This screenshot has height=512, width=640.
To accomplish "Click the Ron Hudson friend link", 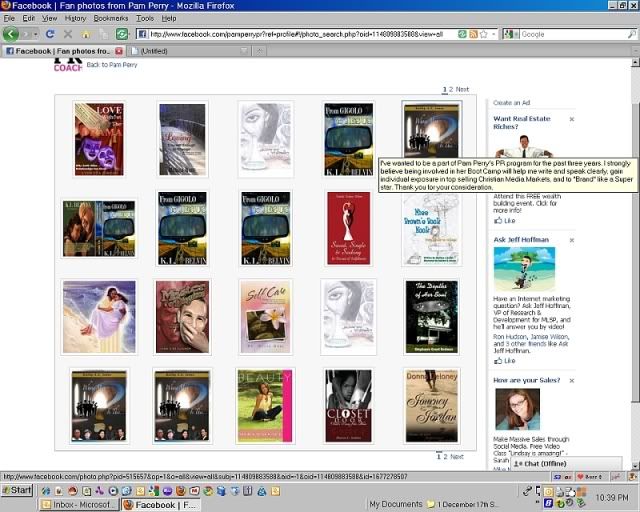I will coord(510,337).
